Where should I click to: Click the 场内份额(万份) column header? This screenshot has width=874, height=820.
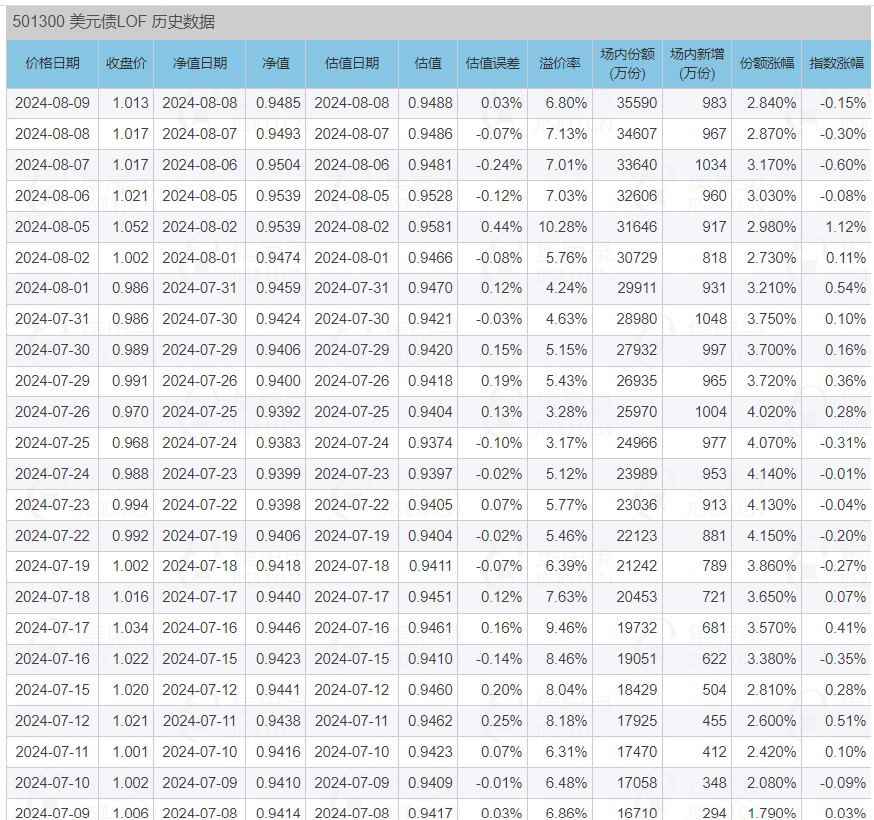627,63
